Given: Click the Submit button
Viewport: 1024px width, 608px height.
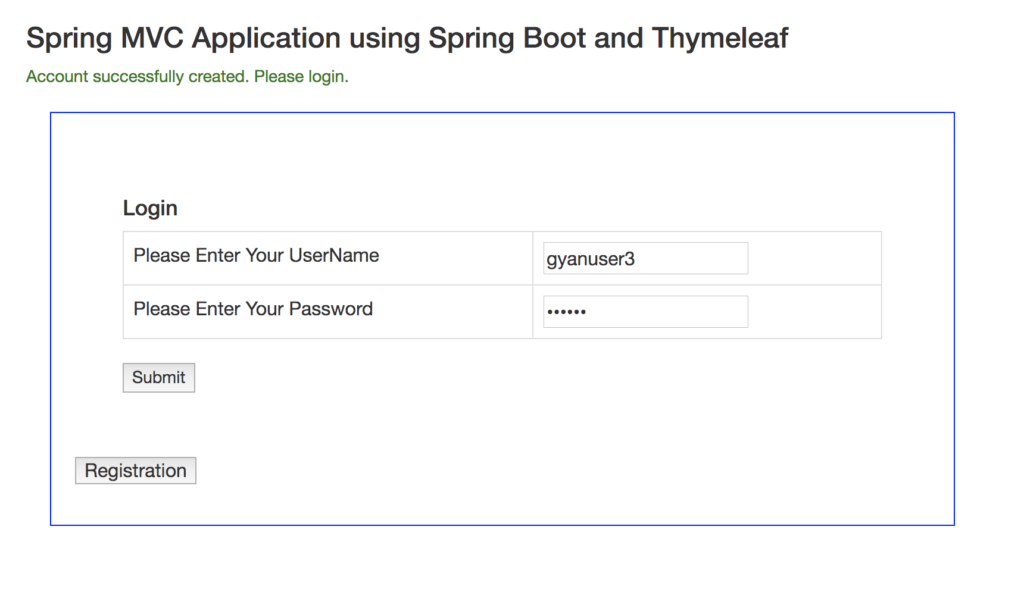Looking at the screenshot, I should coord(159,377).
